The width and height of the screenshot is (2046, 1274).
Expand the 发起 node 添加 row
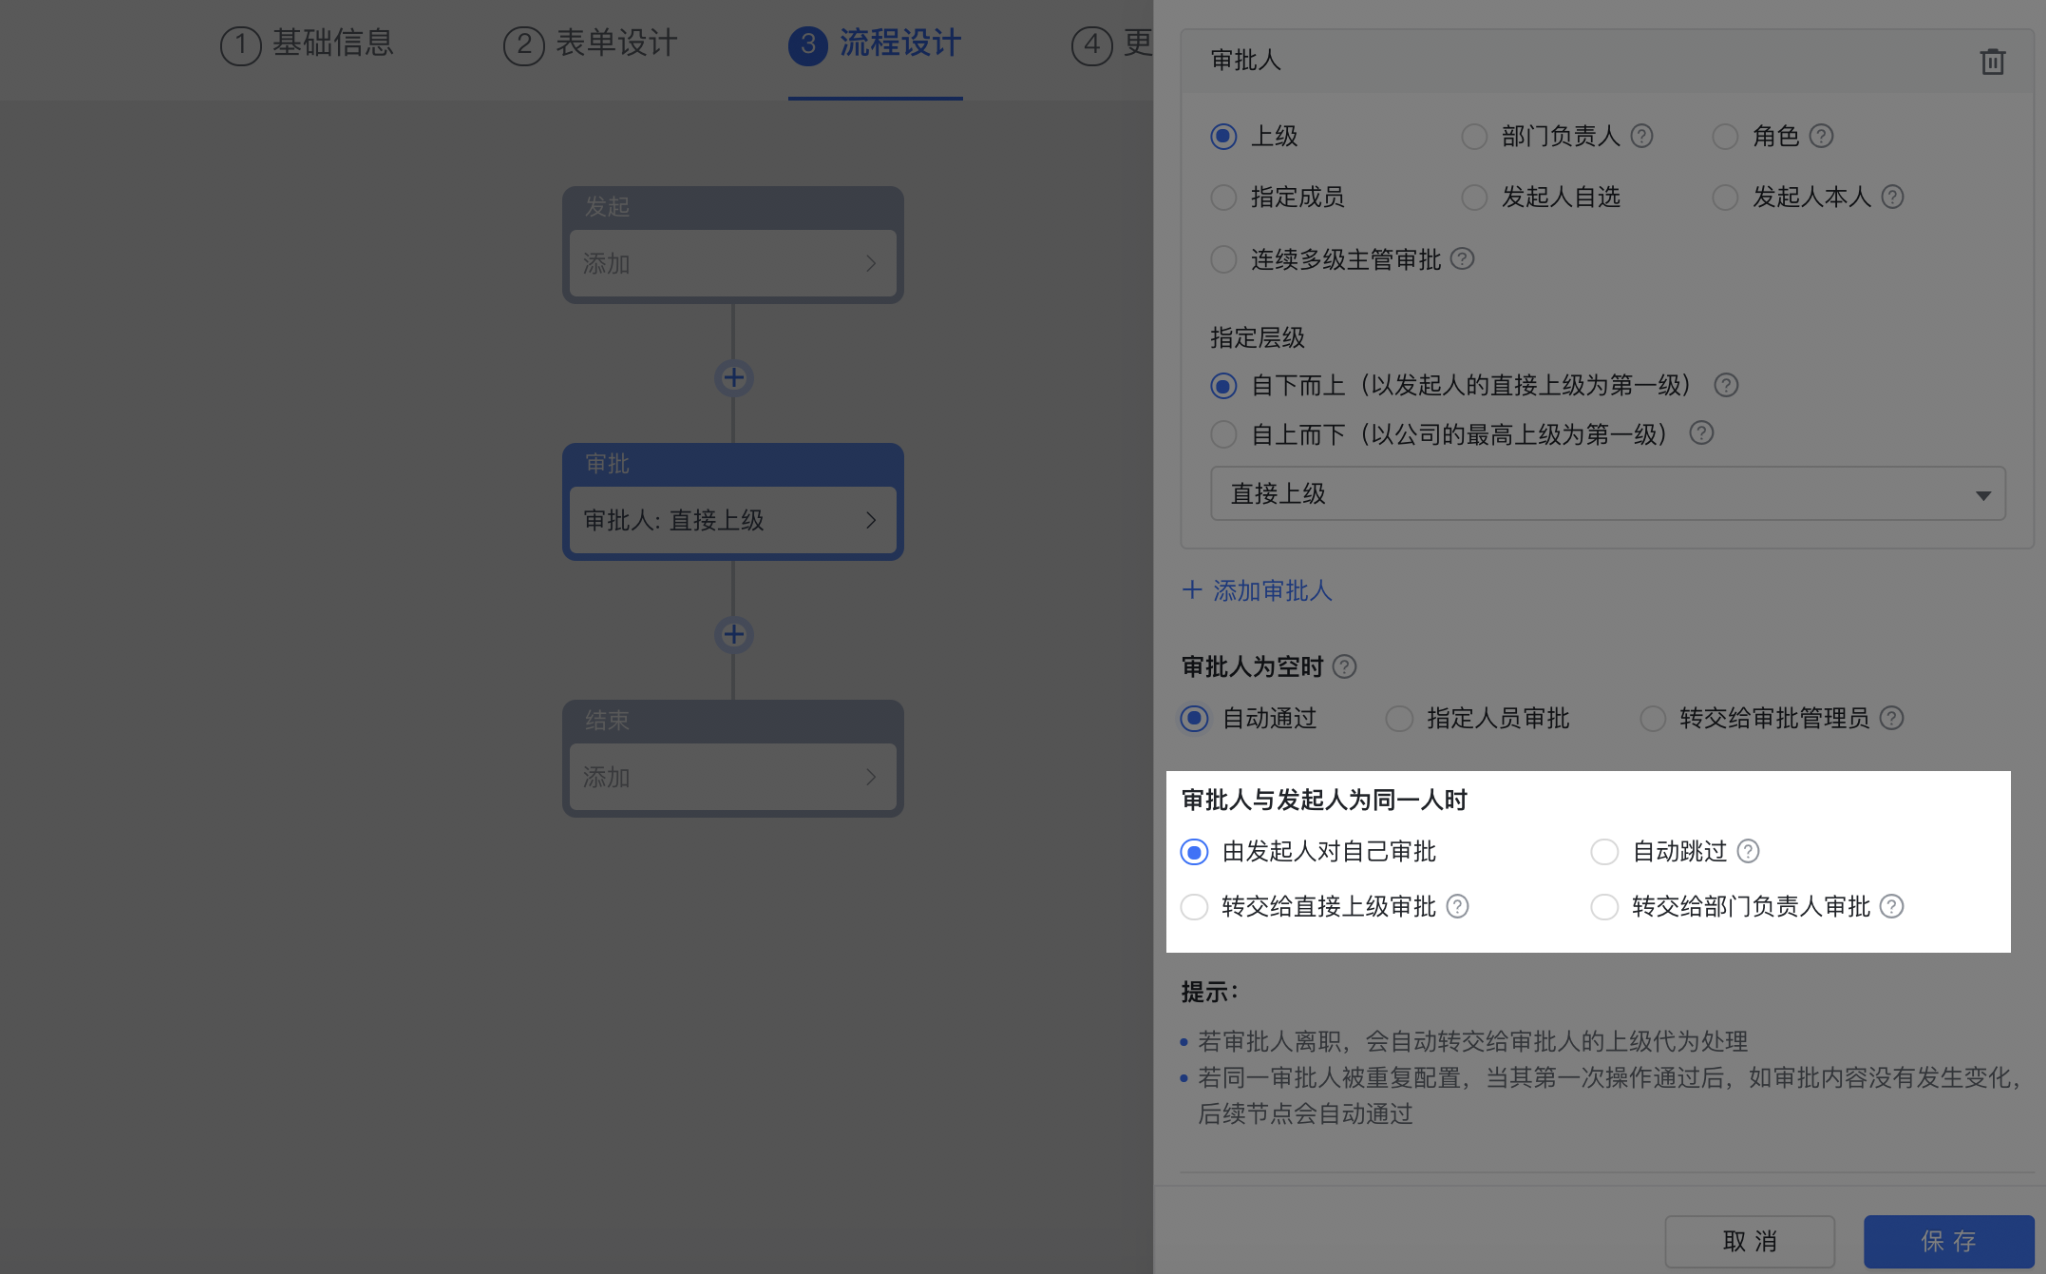(732, 264)
